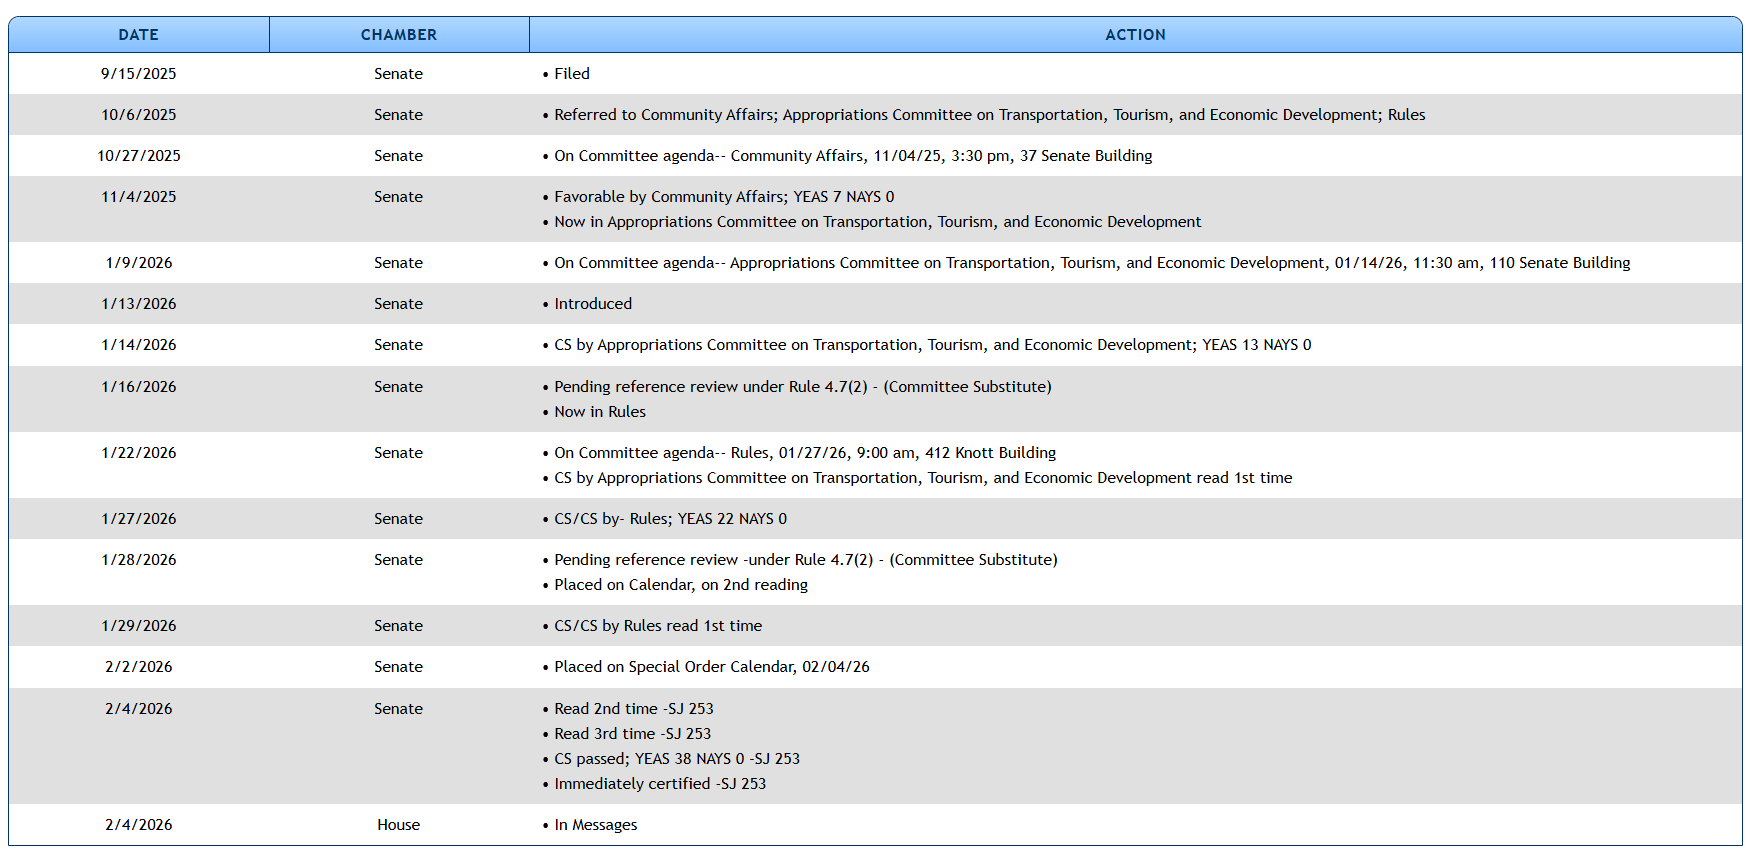Select the 'CS/CS by- Rules; YEAS 22 NAYS 0' entry
The image size is (1750, 853).
tap(669, 519)
